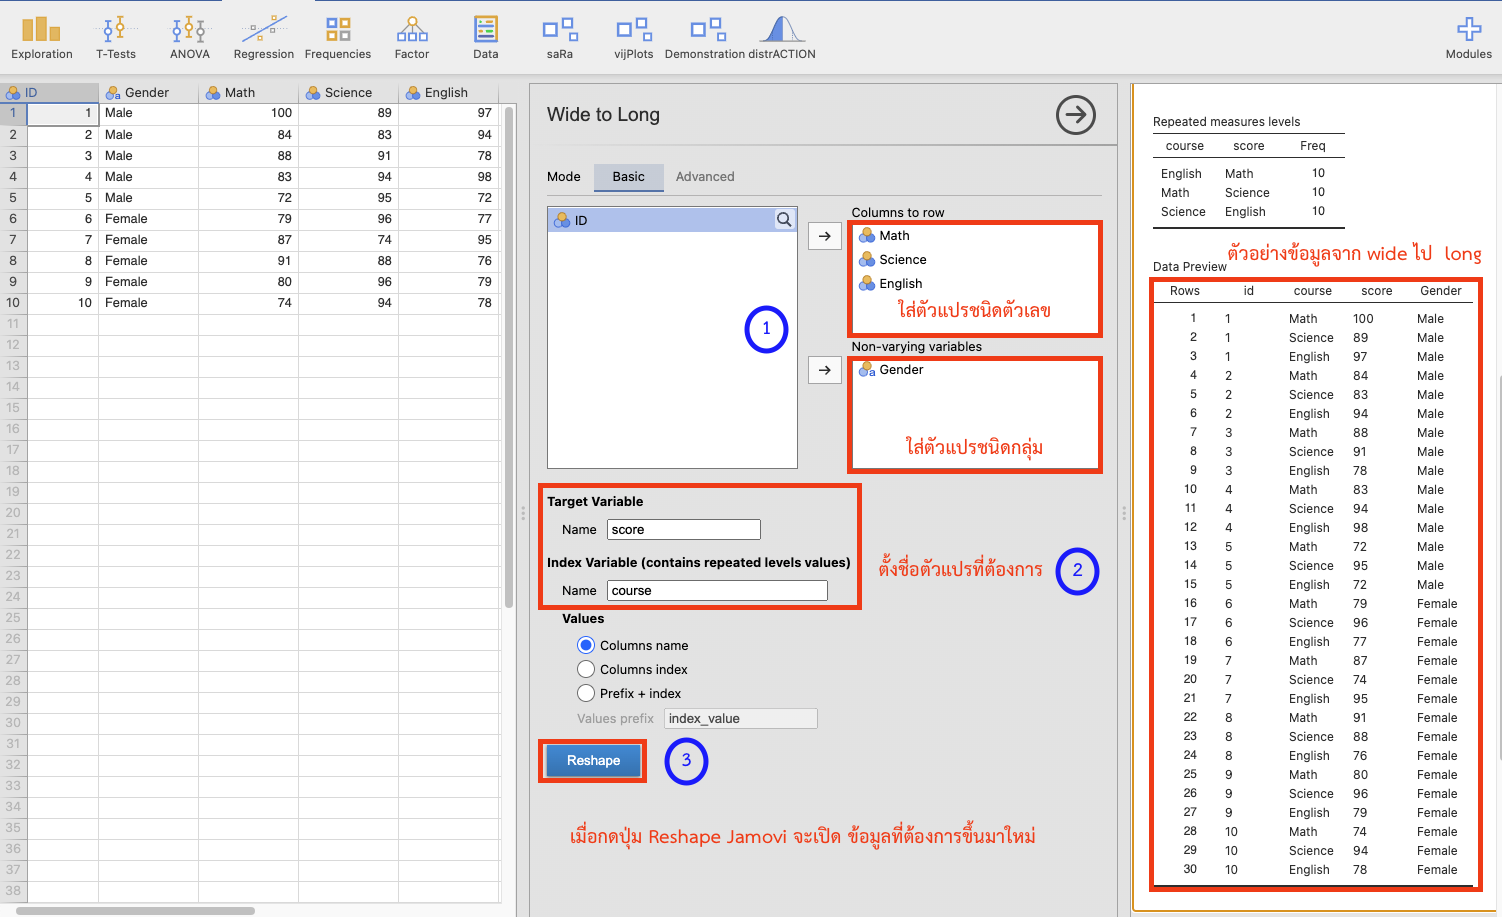Switch to the Advanced mode tab
This screenshot has height=917, width=1502.
pos(704,177)
